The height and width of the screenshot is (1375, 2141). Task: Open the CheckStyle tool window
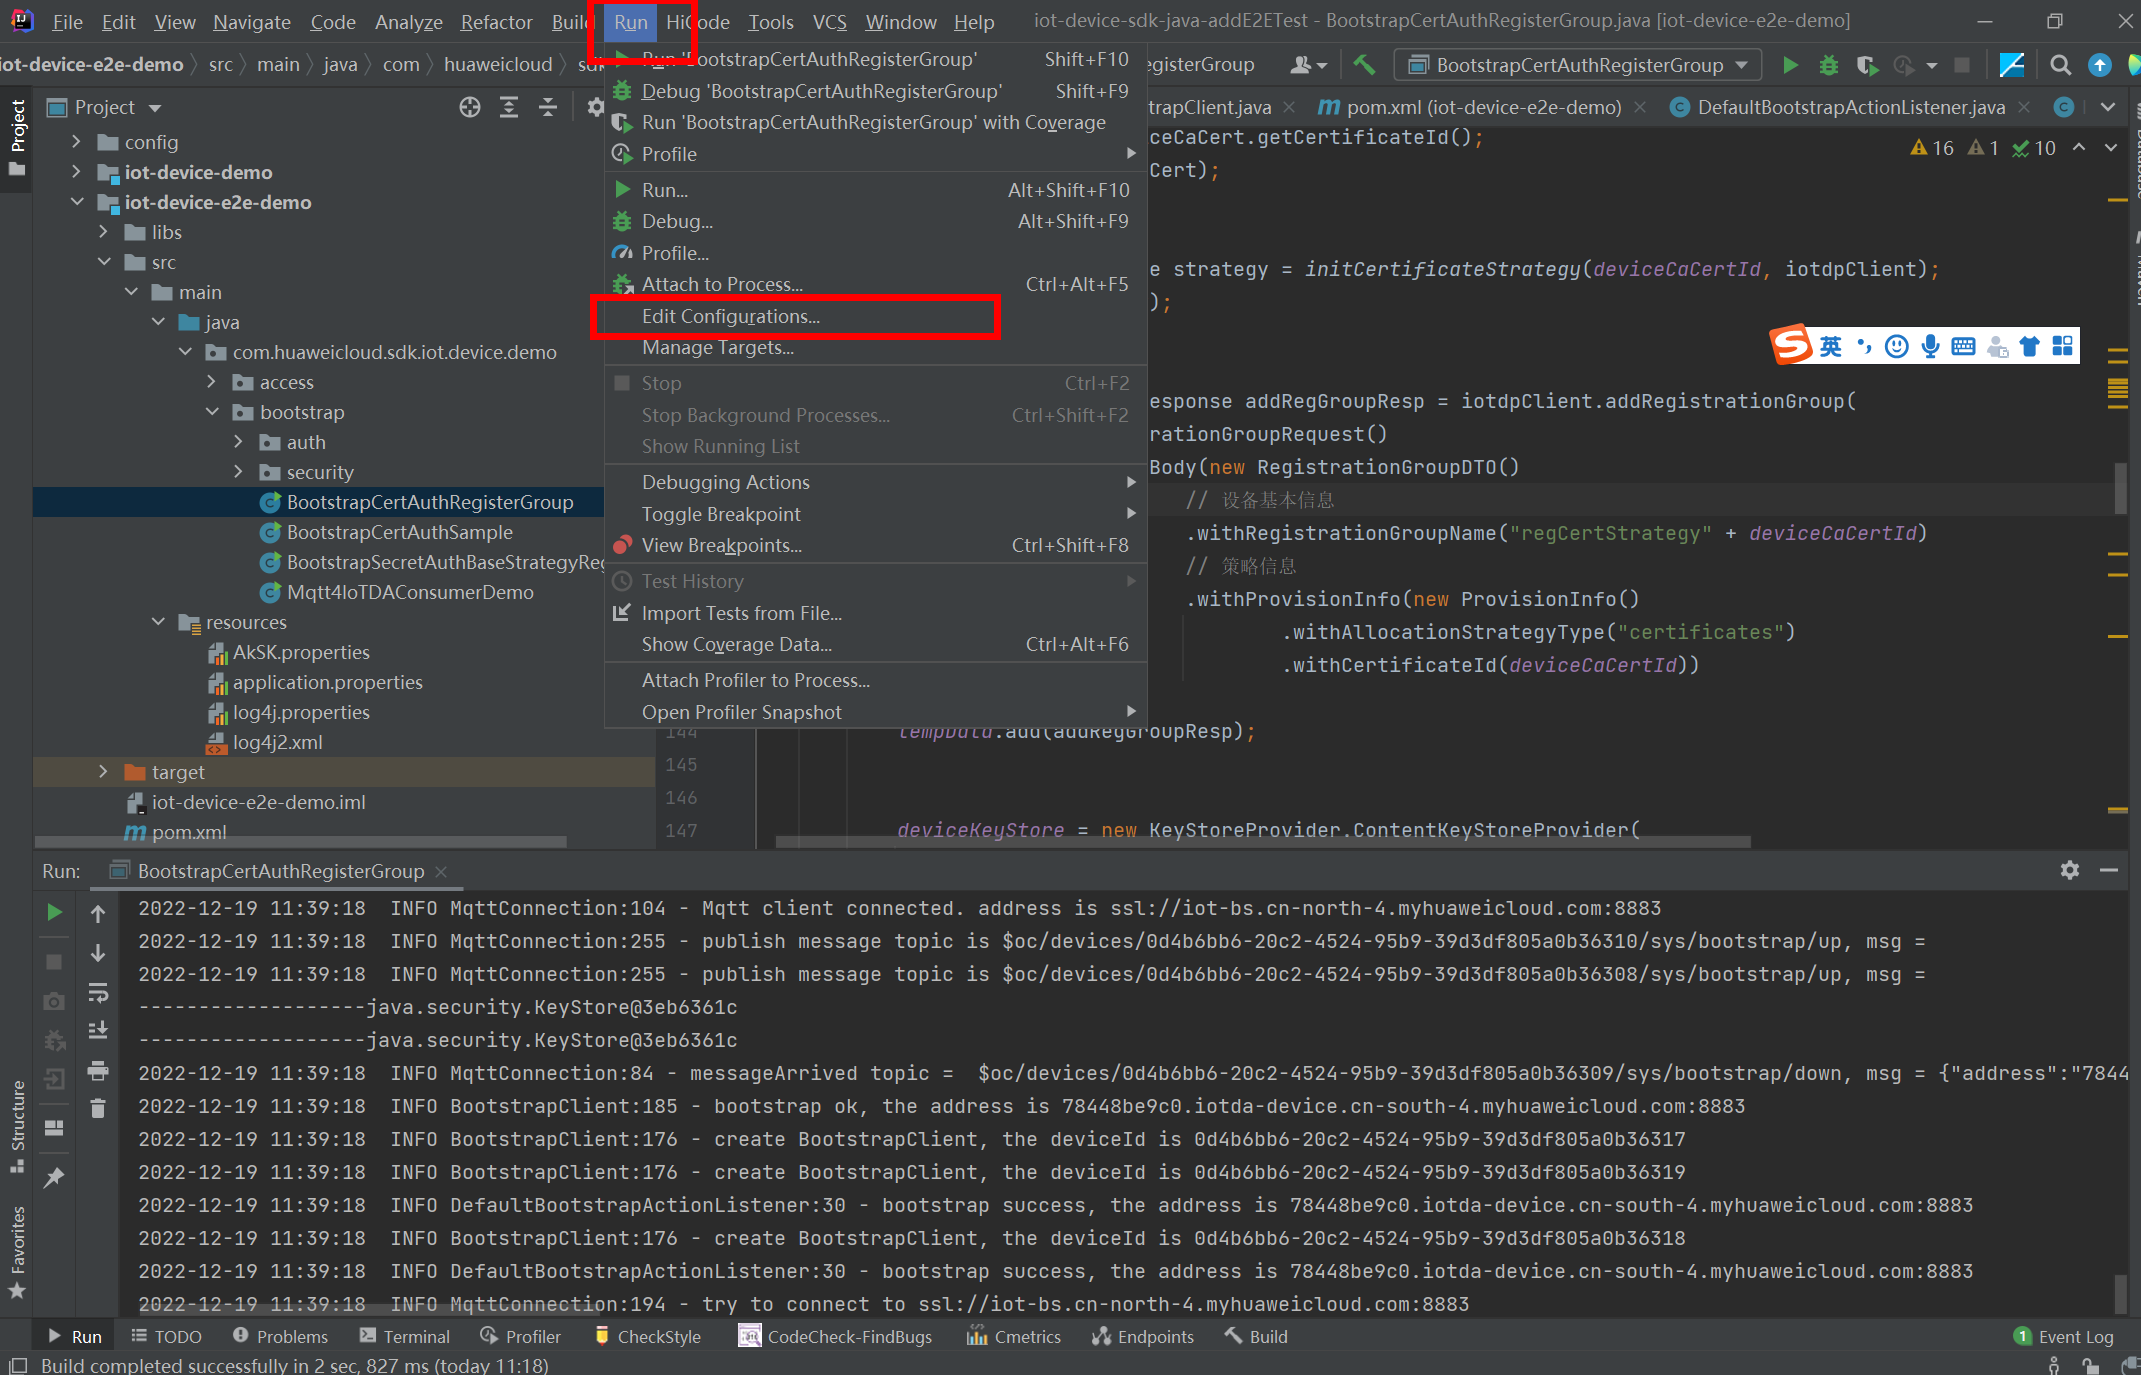tap(647, 1337)
